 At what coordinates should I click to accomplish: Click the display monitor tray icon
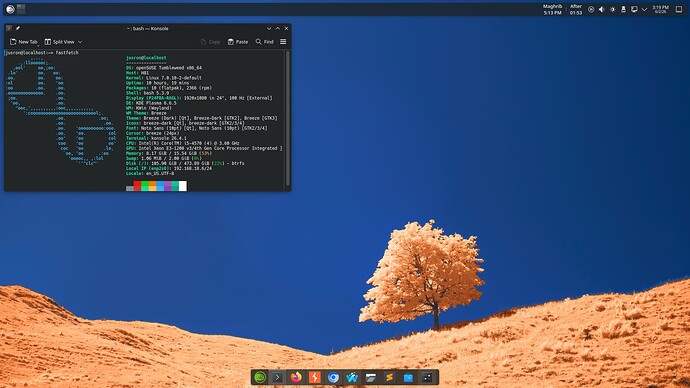click(x=634, y=9)
